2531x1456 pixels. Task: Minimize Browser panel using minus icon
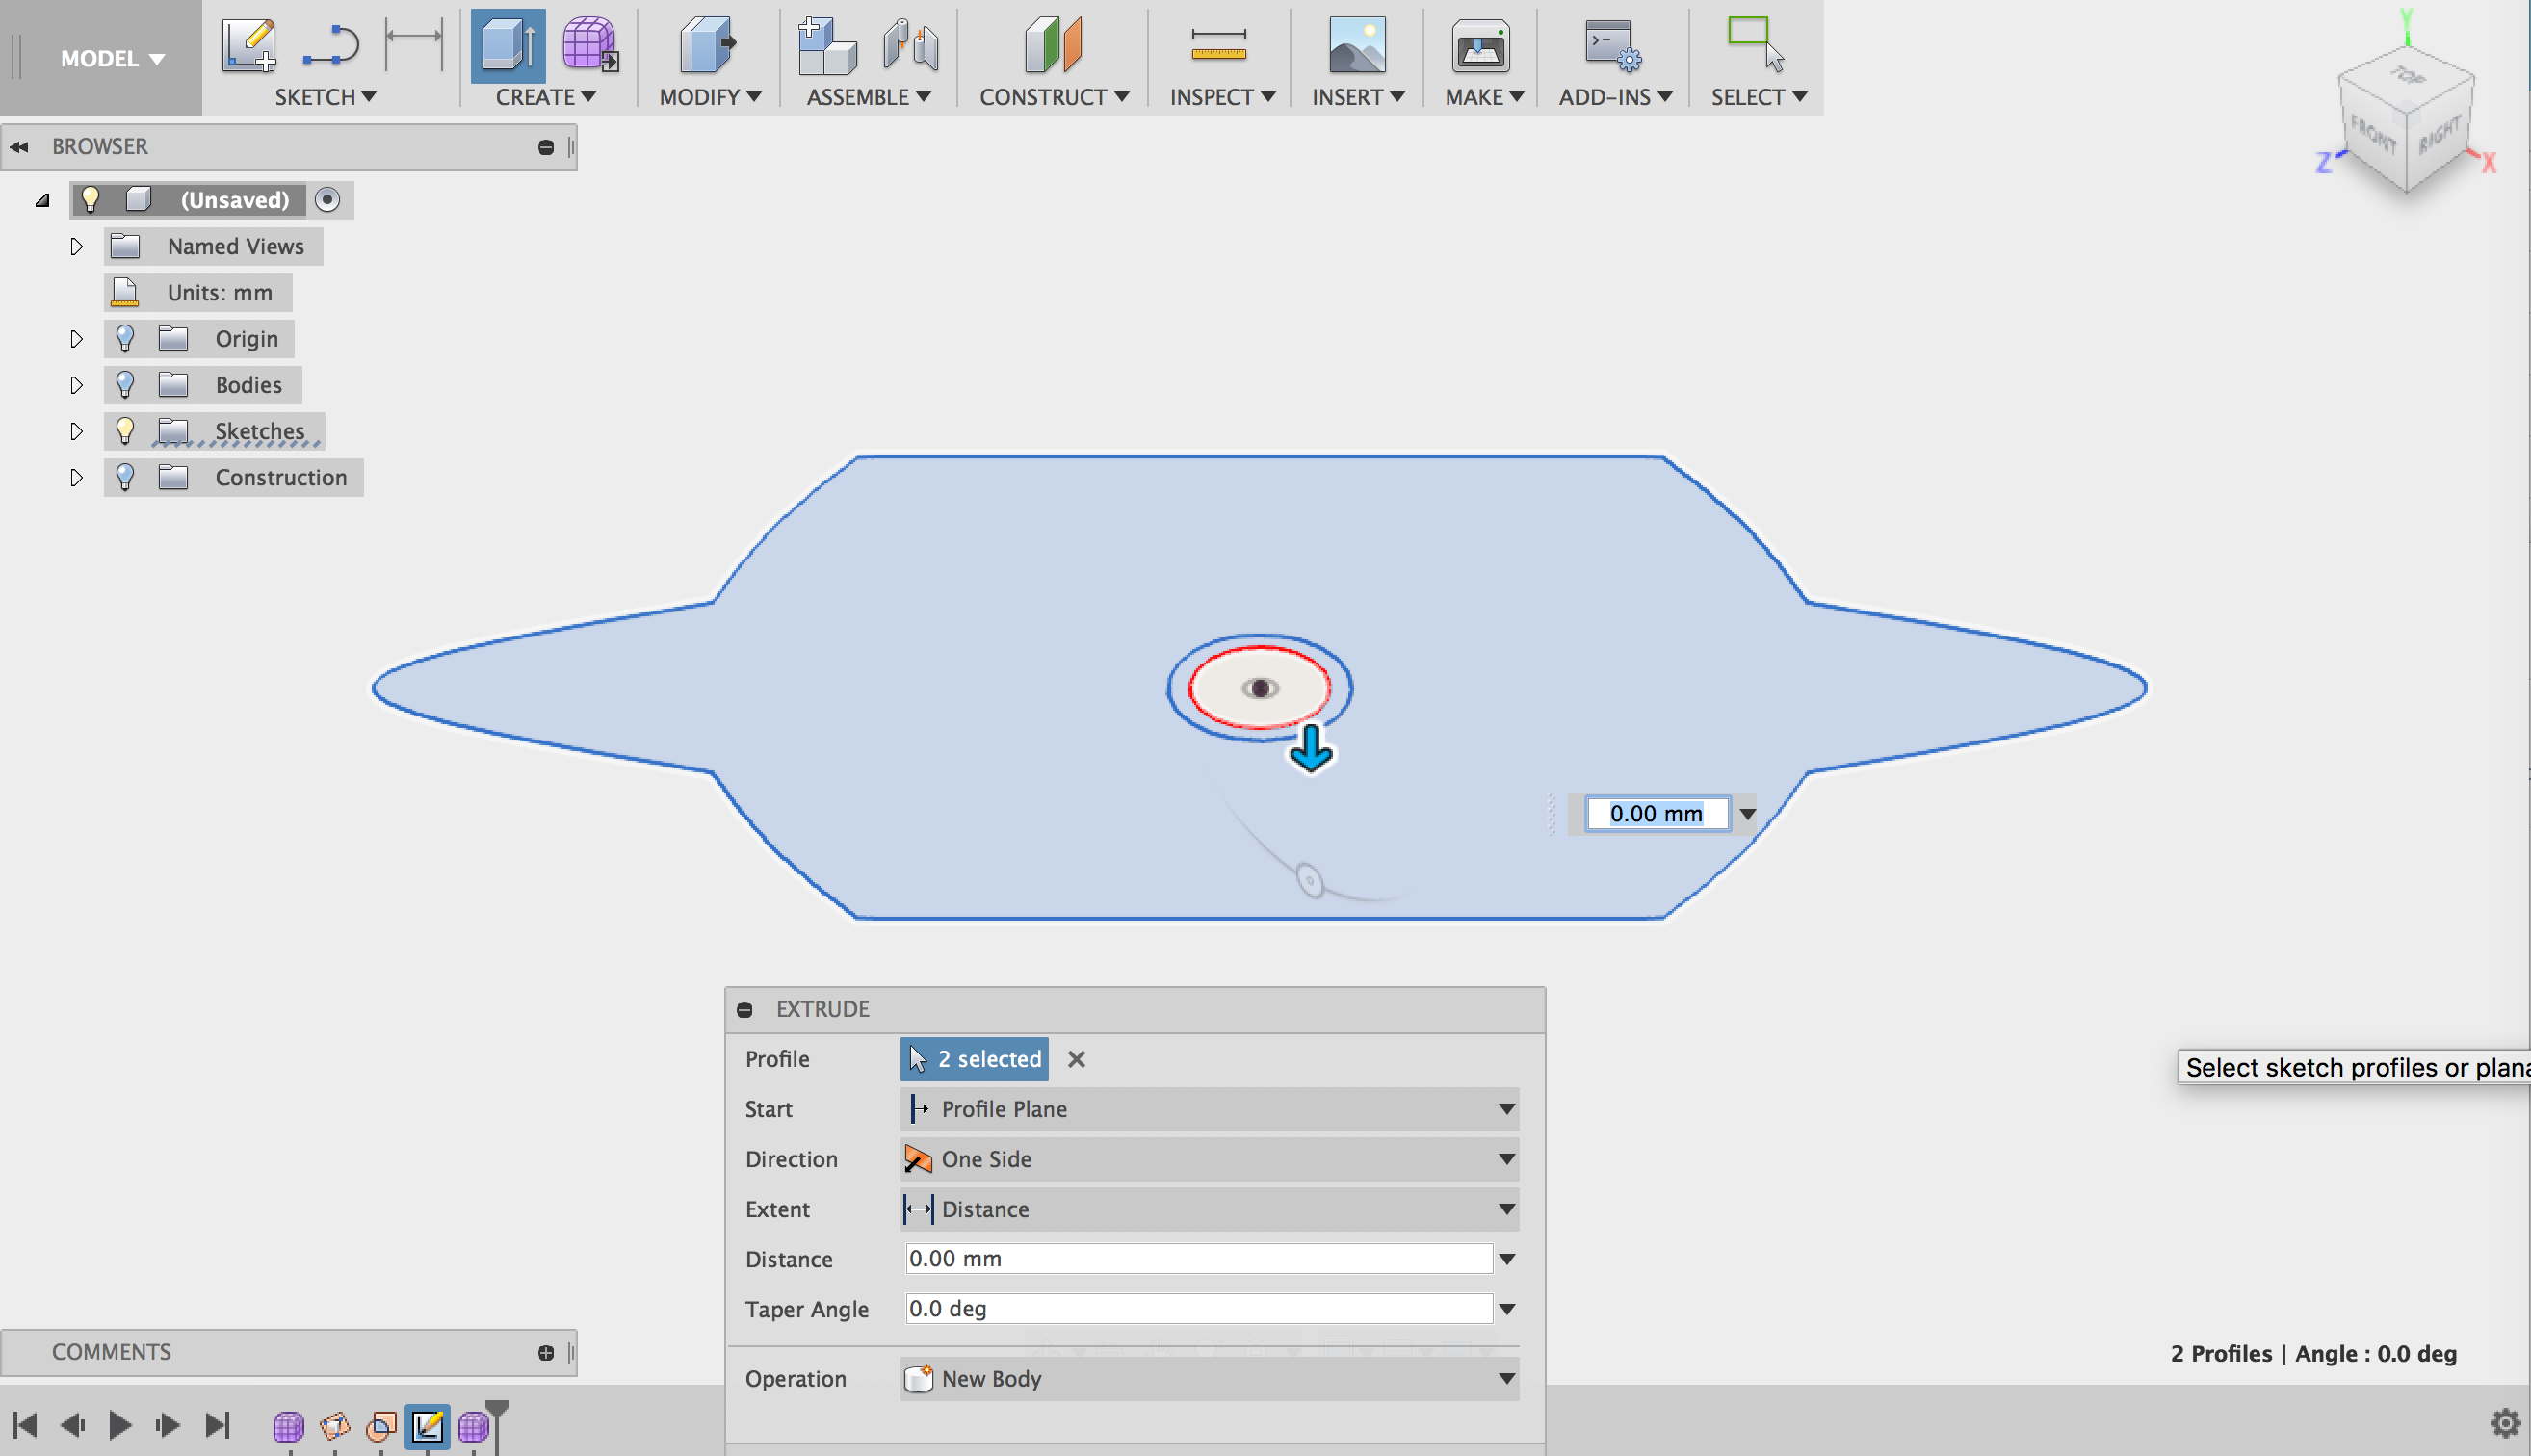click(x=546, y=147)
